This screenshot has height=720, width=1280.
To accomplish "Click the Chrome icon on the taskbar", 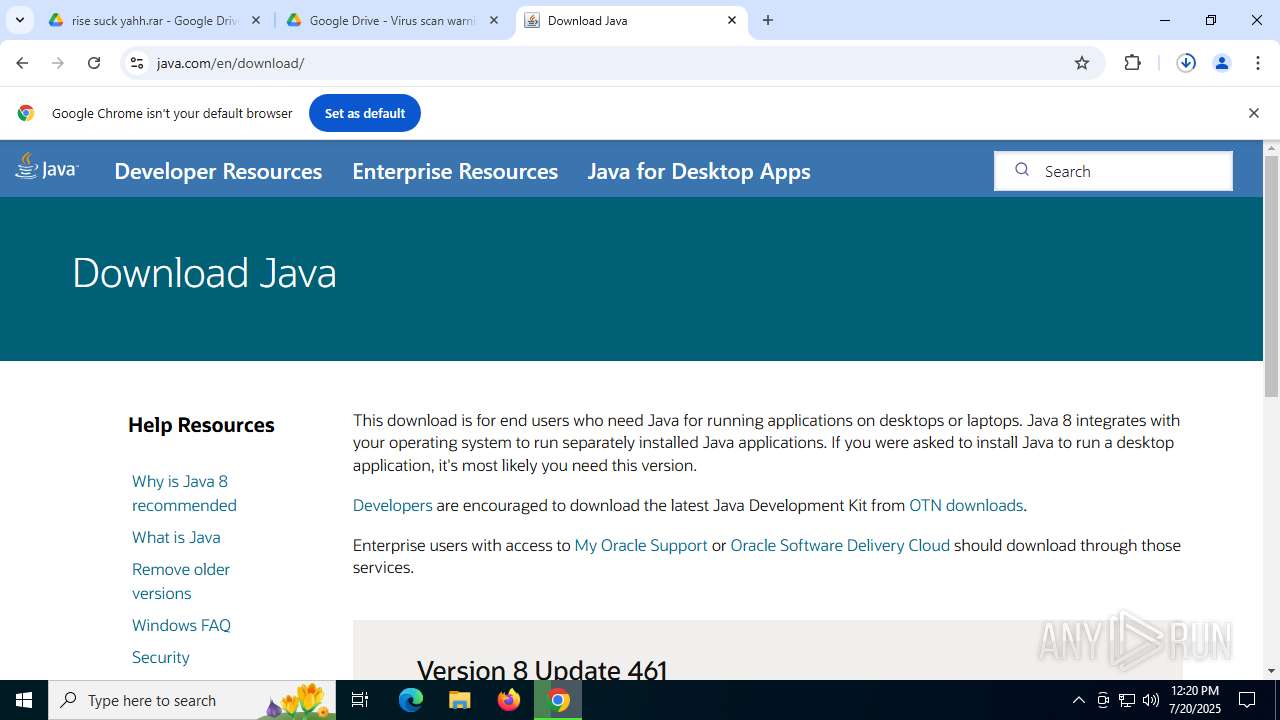I will pyautogui.click(x=558, y=700).
